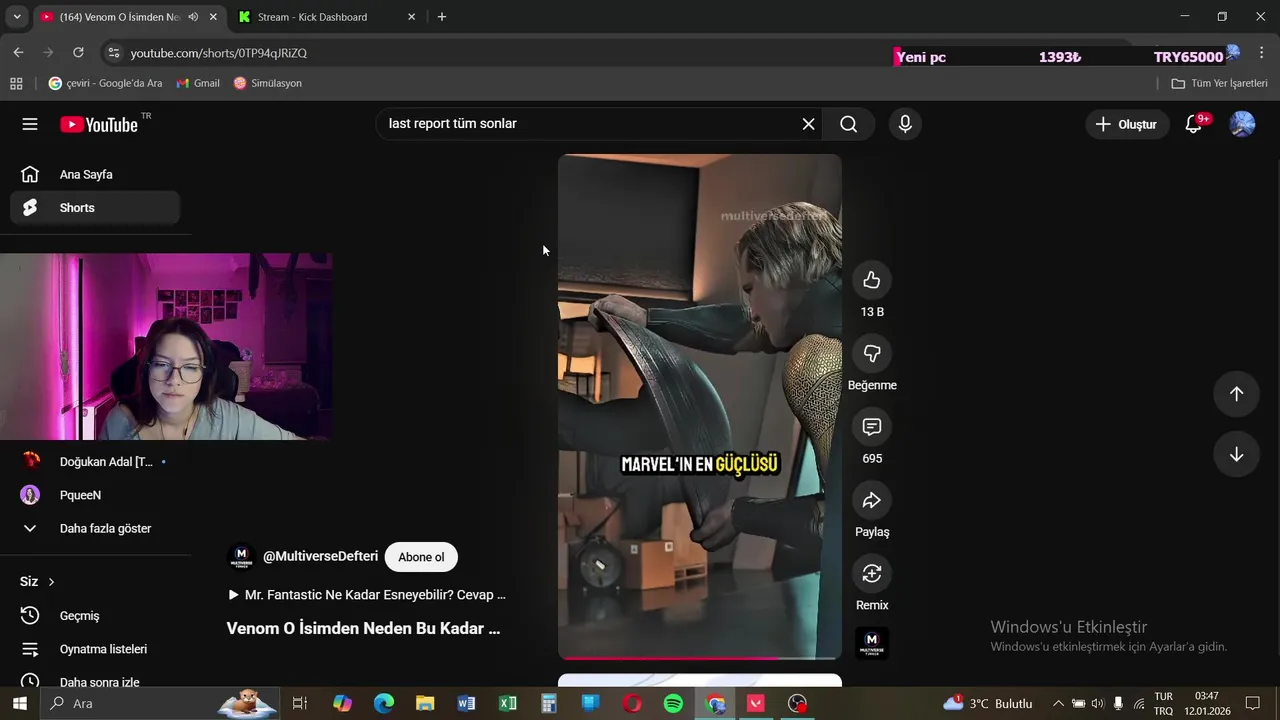
Task: Open Task View on the taskbar
Action: pyautogui.click(x=299, y=703)
